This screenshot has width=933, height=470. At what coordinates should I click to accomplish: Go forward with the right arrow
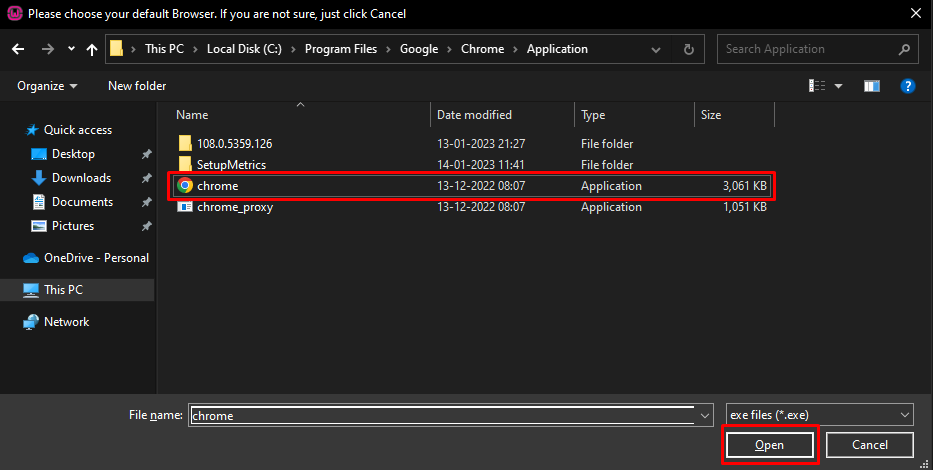click(x=48, y=49)
